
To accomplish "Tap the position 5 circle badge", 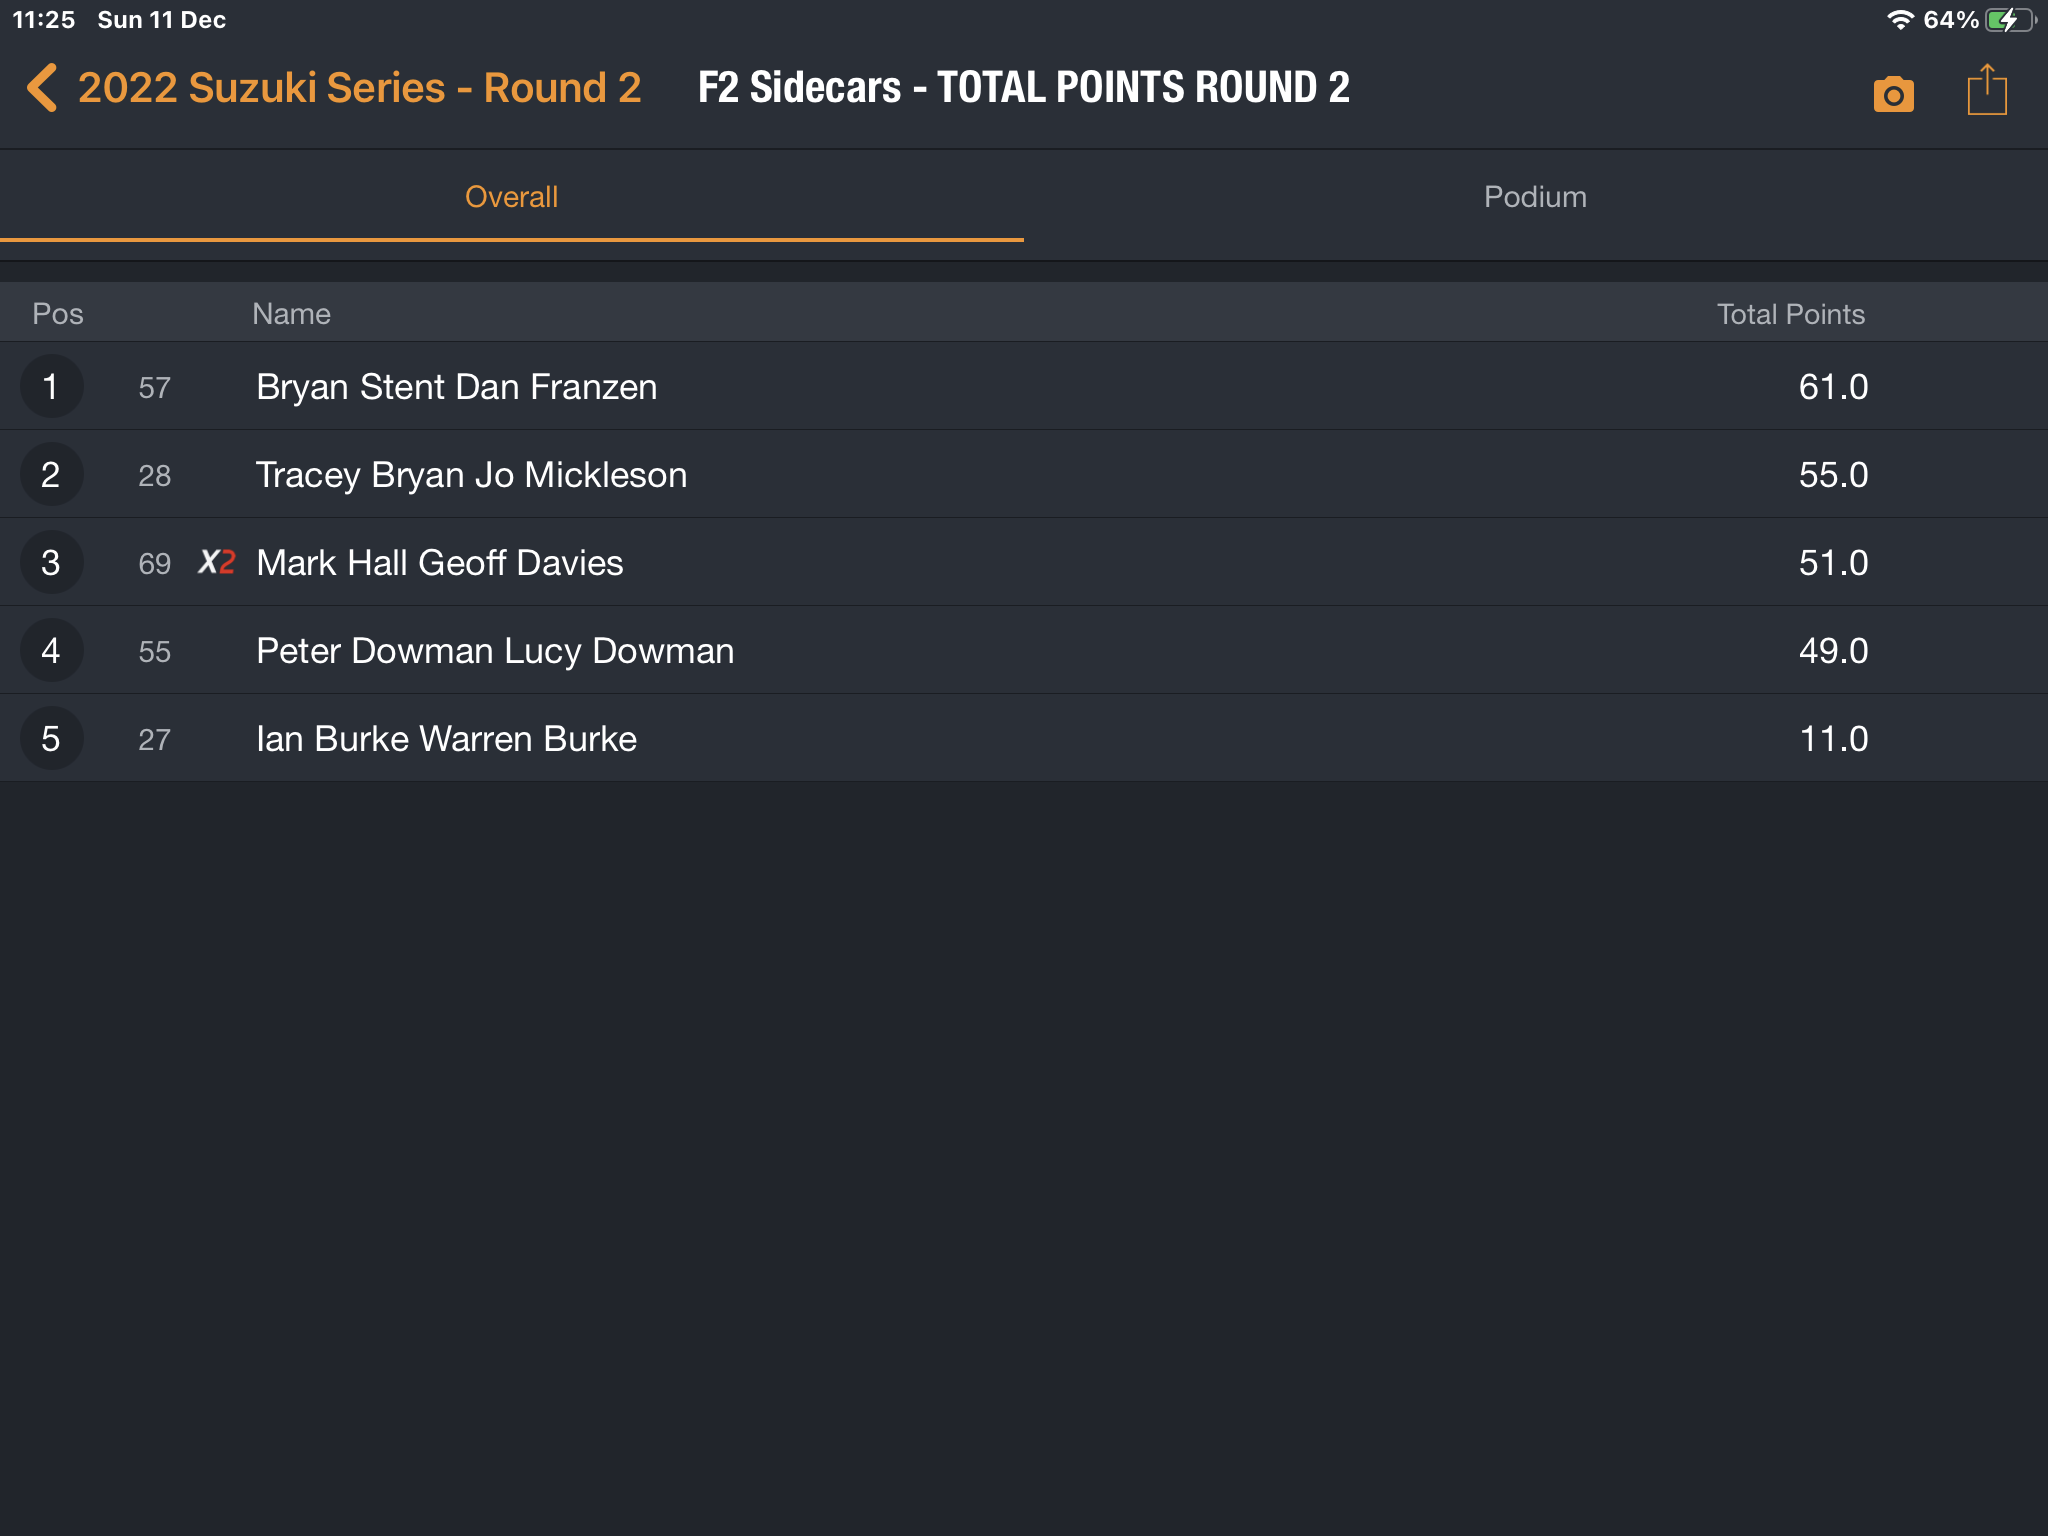I will click(51, 739).
